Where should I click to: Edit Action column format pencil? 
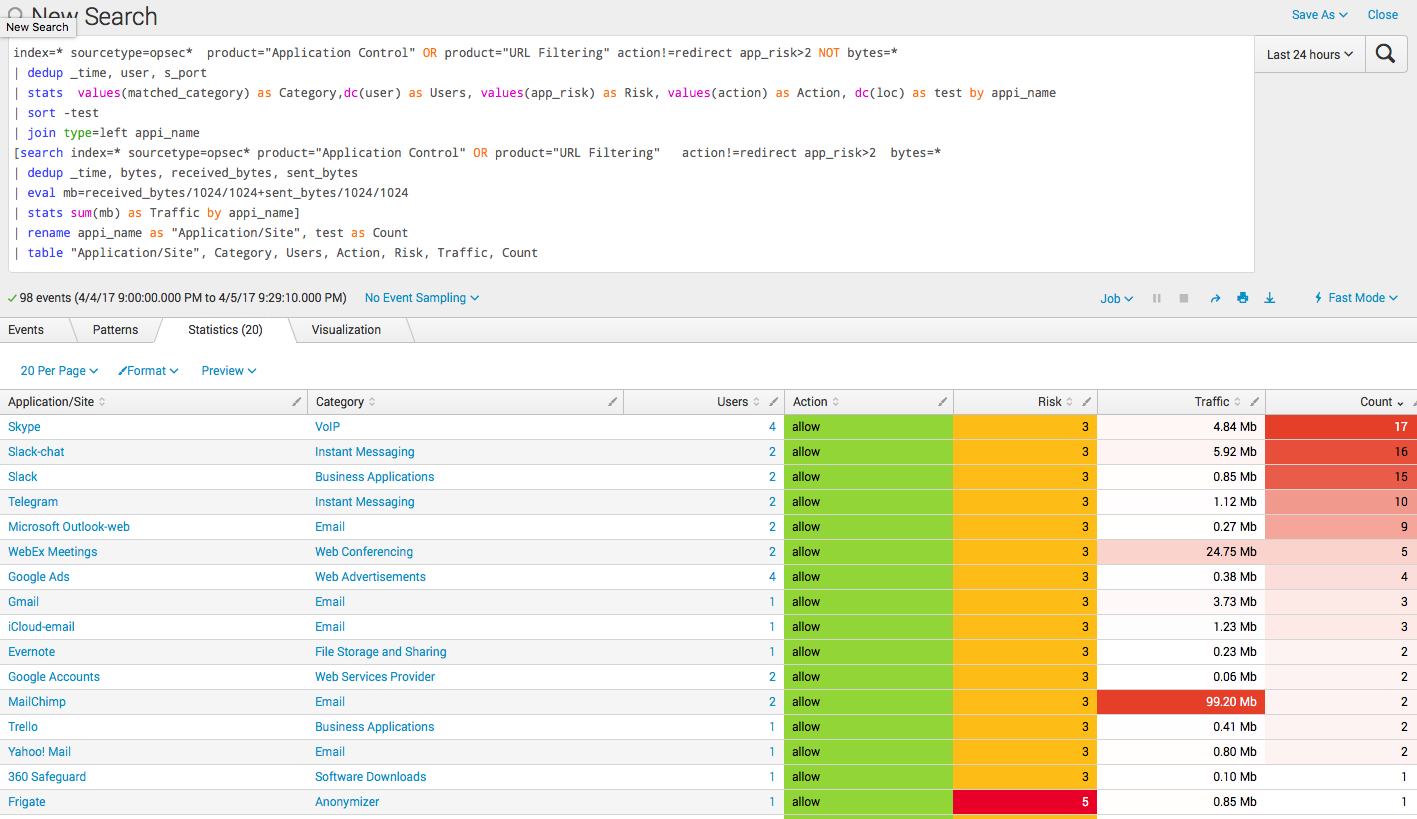coord(942,402)
